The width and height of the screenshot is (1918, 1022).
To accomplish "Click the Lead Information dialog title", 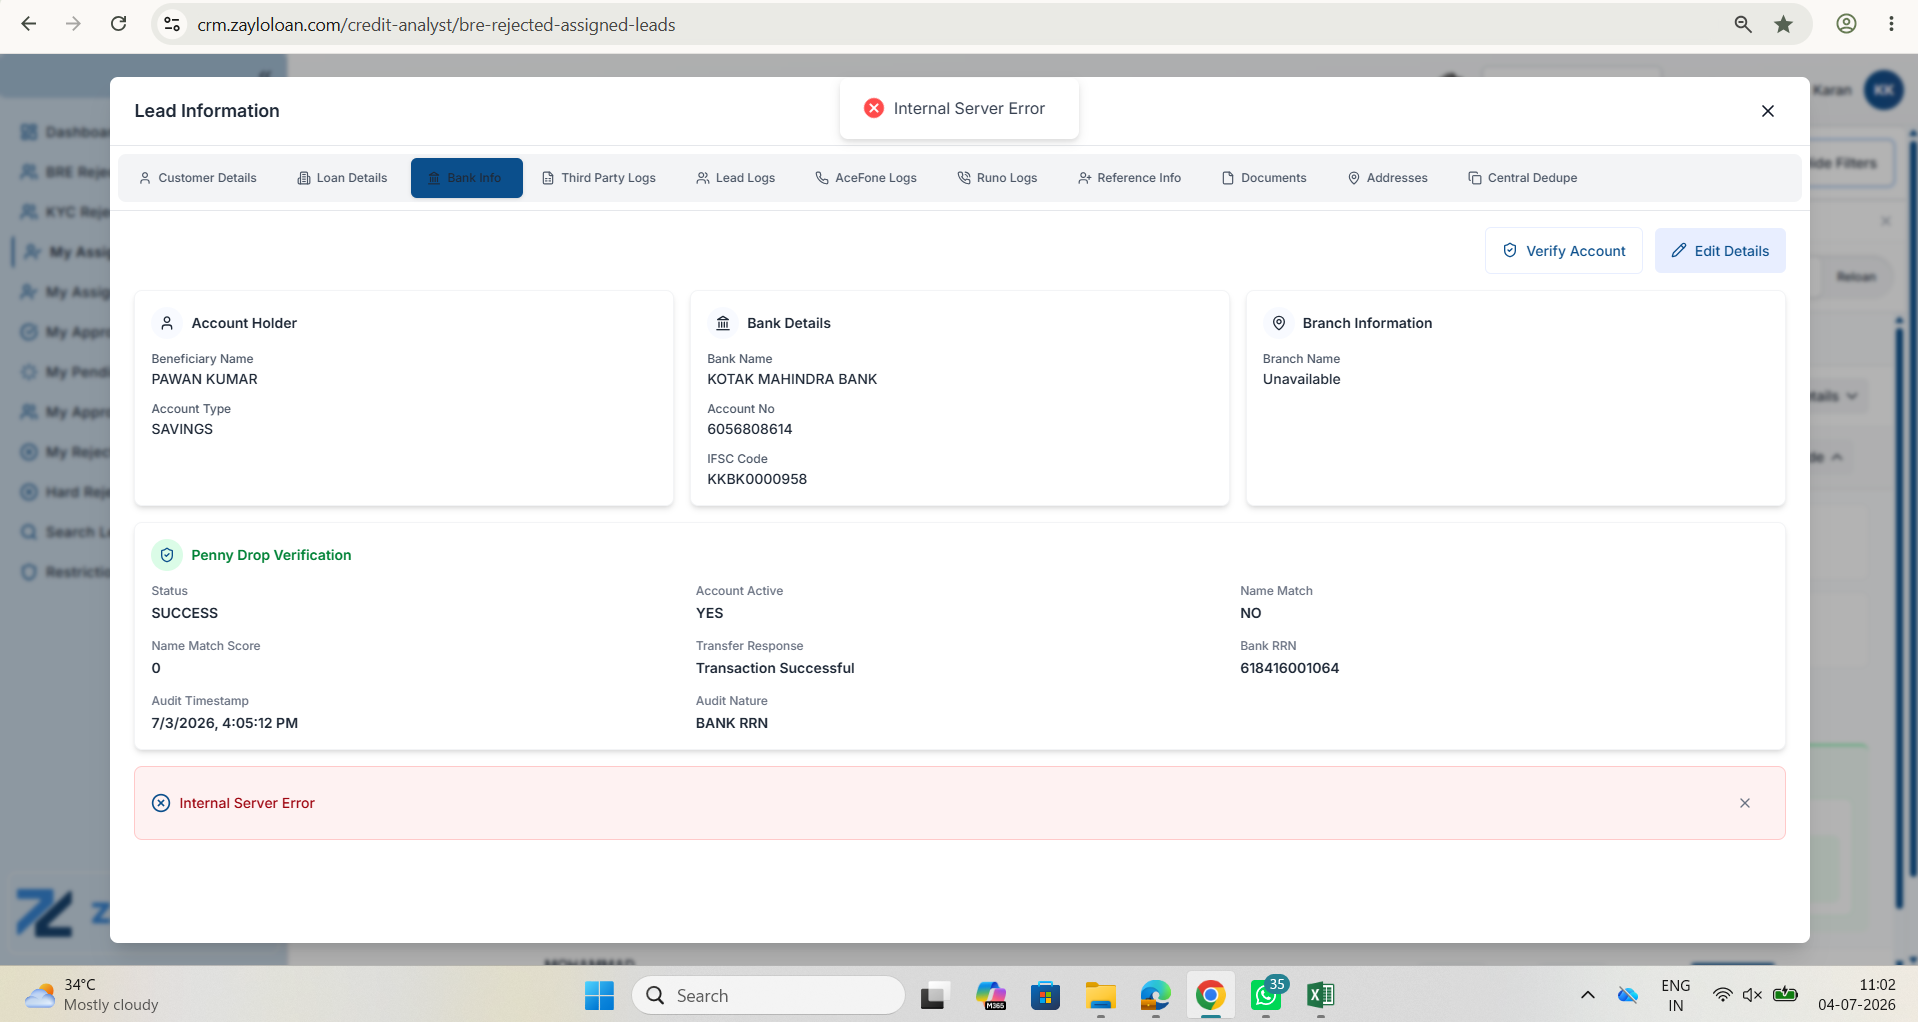I will [x=207, y=111].
